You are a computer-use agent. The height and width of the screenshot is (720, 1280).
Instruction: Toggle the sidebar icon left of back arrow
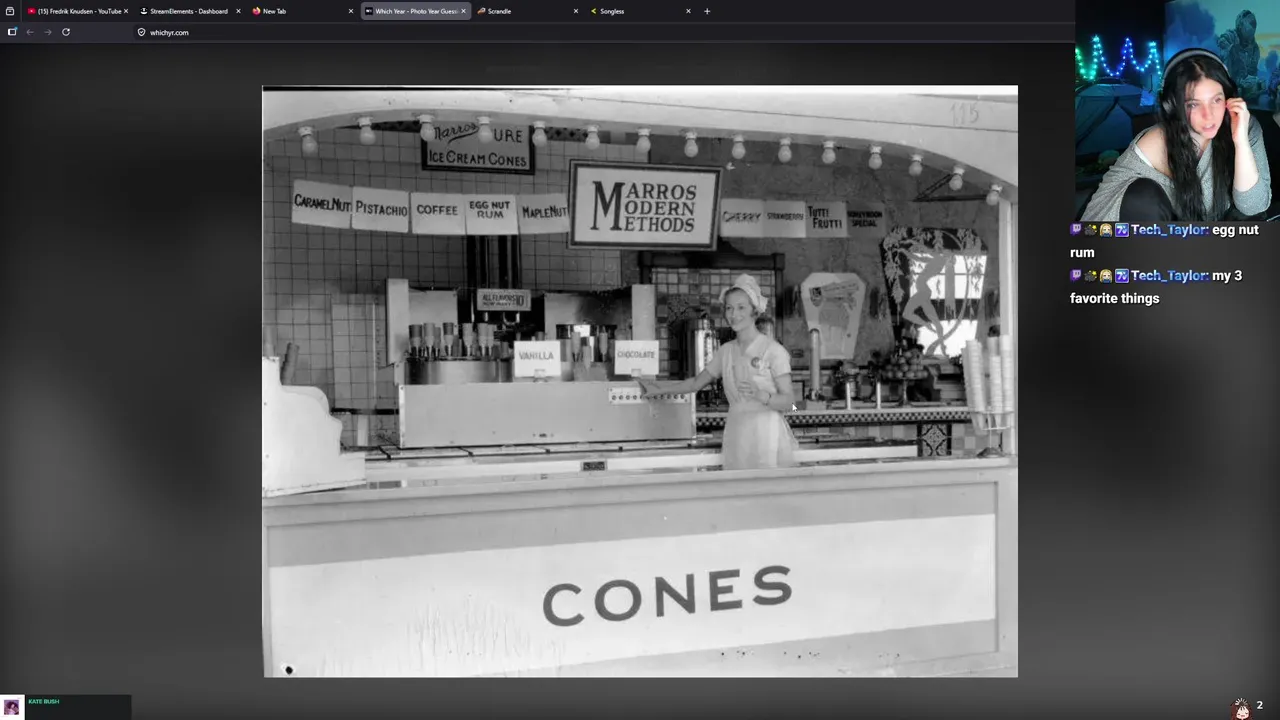point(12,32)
